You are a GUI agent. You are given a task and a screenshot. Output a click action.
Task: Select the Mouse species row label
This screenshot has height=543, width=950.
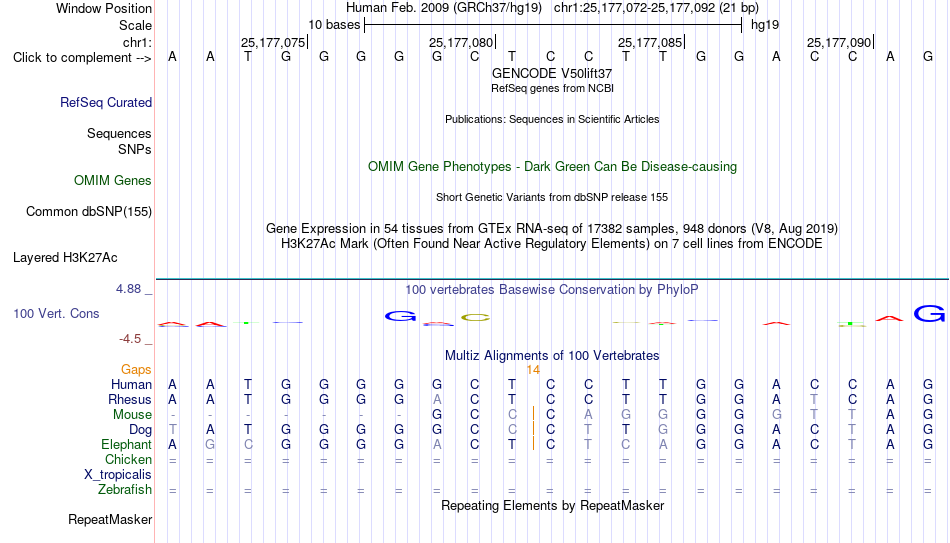132,415
